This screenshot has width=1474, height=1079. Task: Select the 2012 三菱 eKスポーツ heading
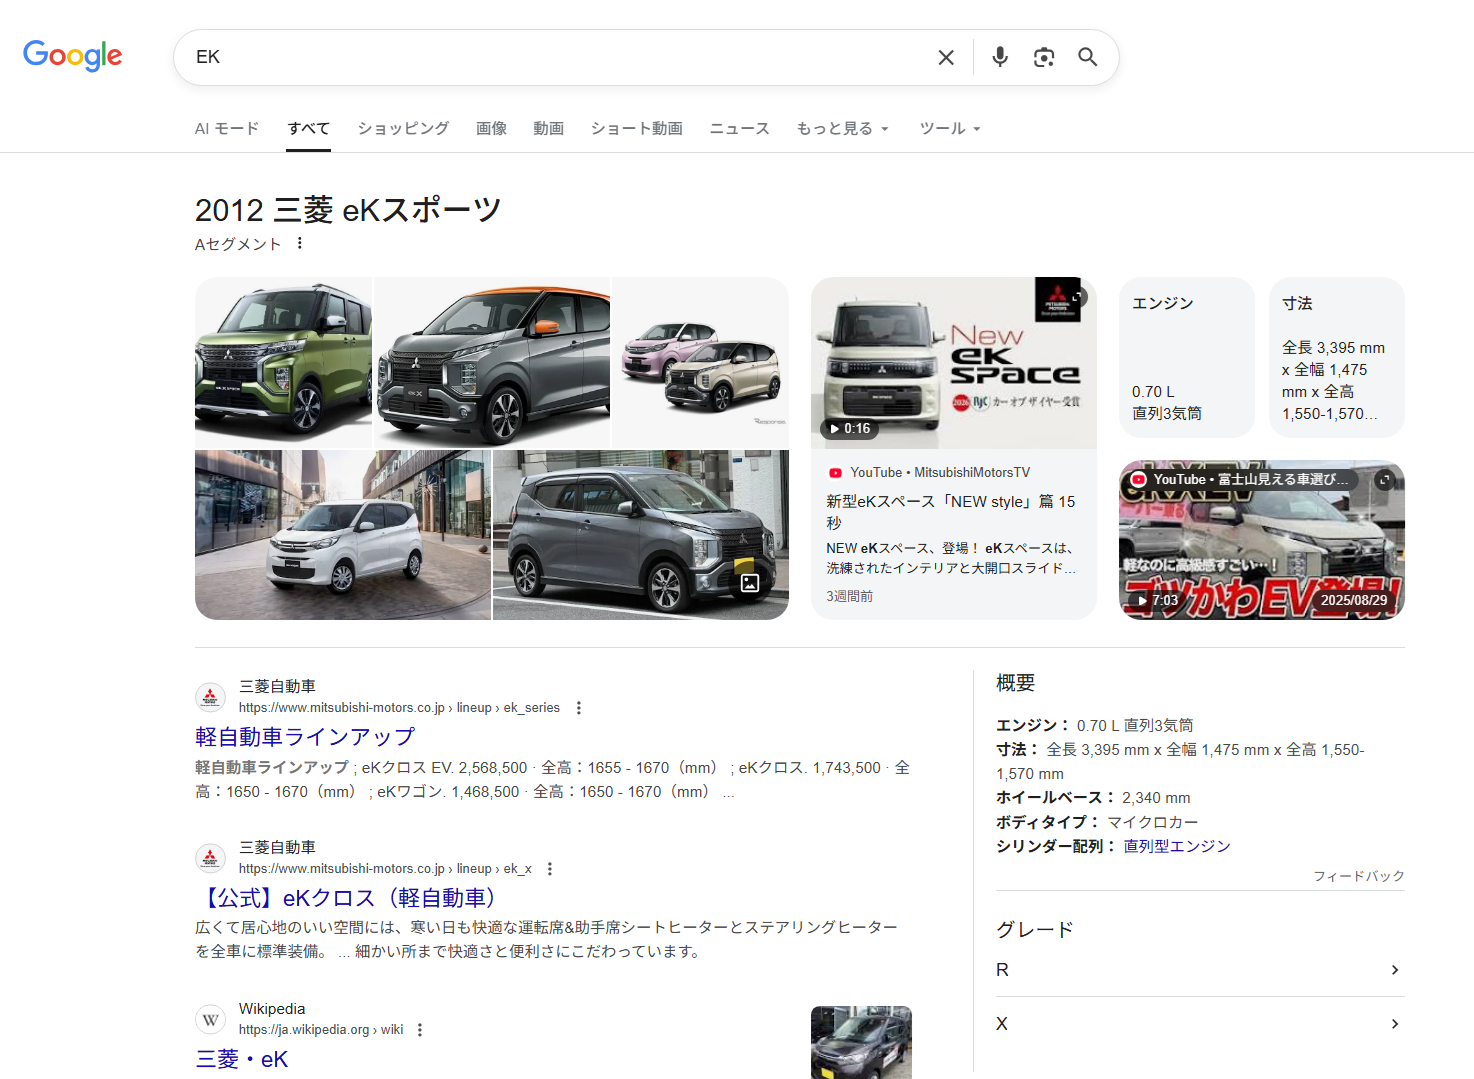click(348, 210)
